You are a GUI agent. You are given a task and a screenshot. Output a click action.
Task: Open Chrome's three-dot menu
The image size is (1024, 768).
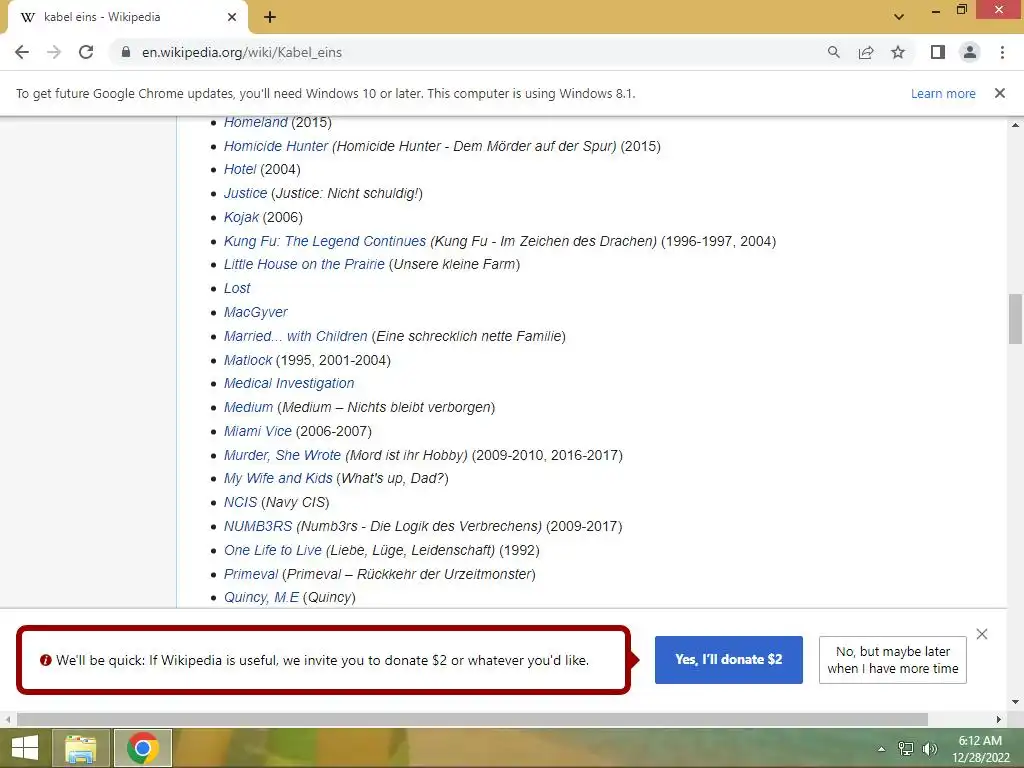[x=1002, y=52]
